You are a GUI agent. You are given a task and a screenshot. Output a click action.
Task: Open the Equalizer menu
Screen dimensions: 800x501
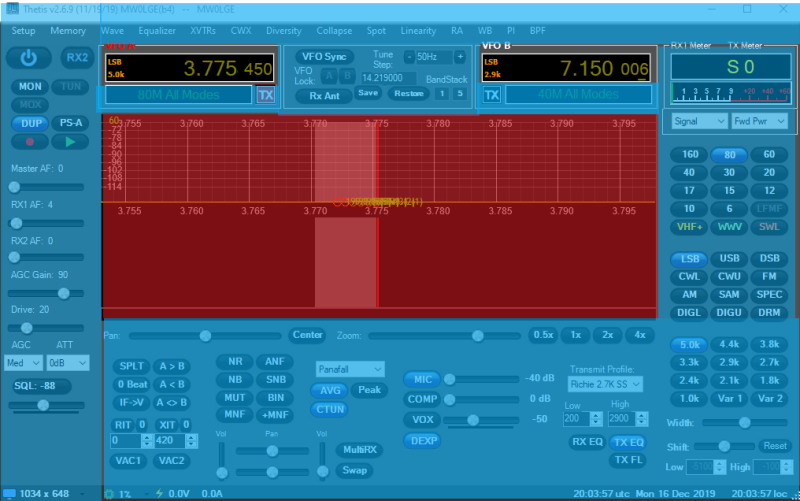[x=157, y=31]
